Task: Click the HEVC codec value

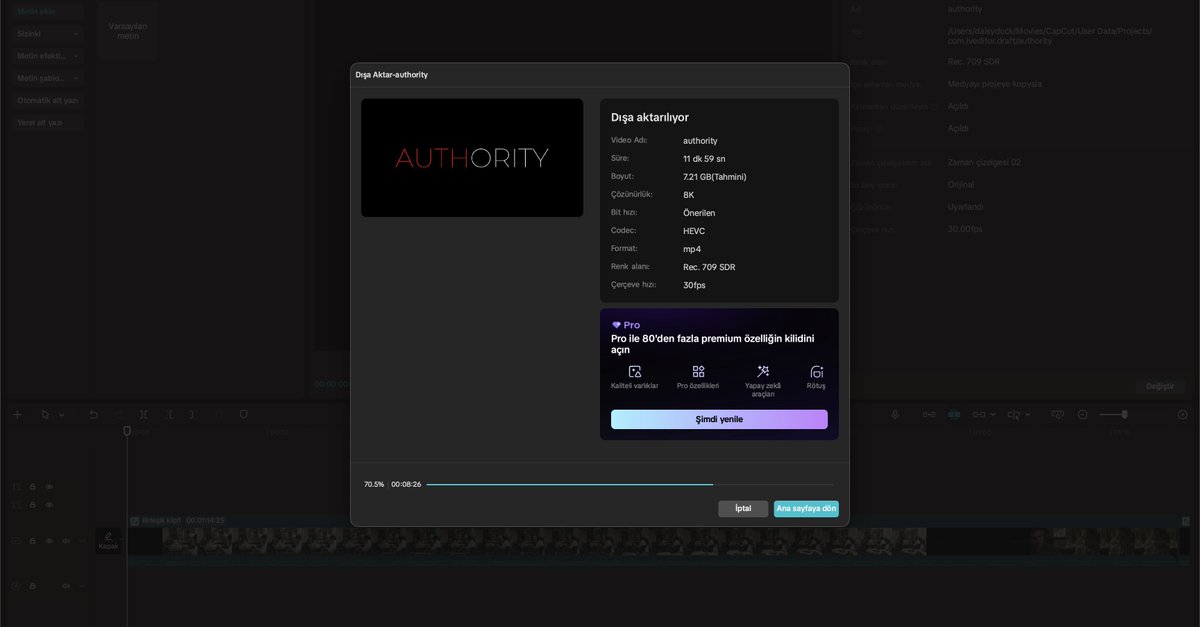Action: coord(695,231)
